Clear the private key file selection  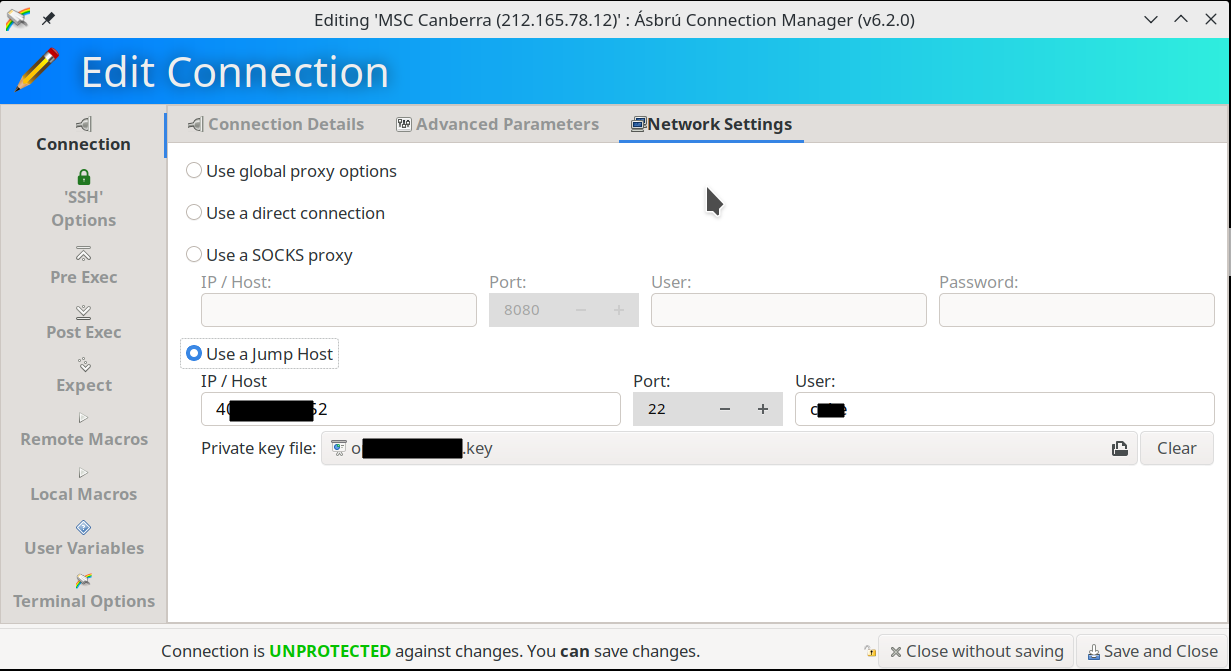(x=1177, y=448)
